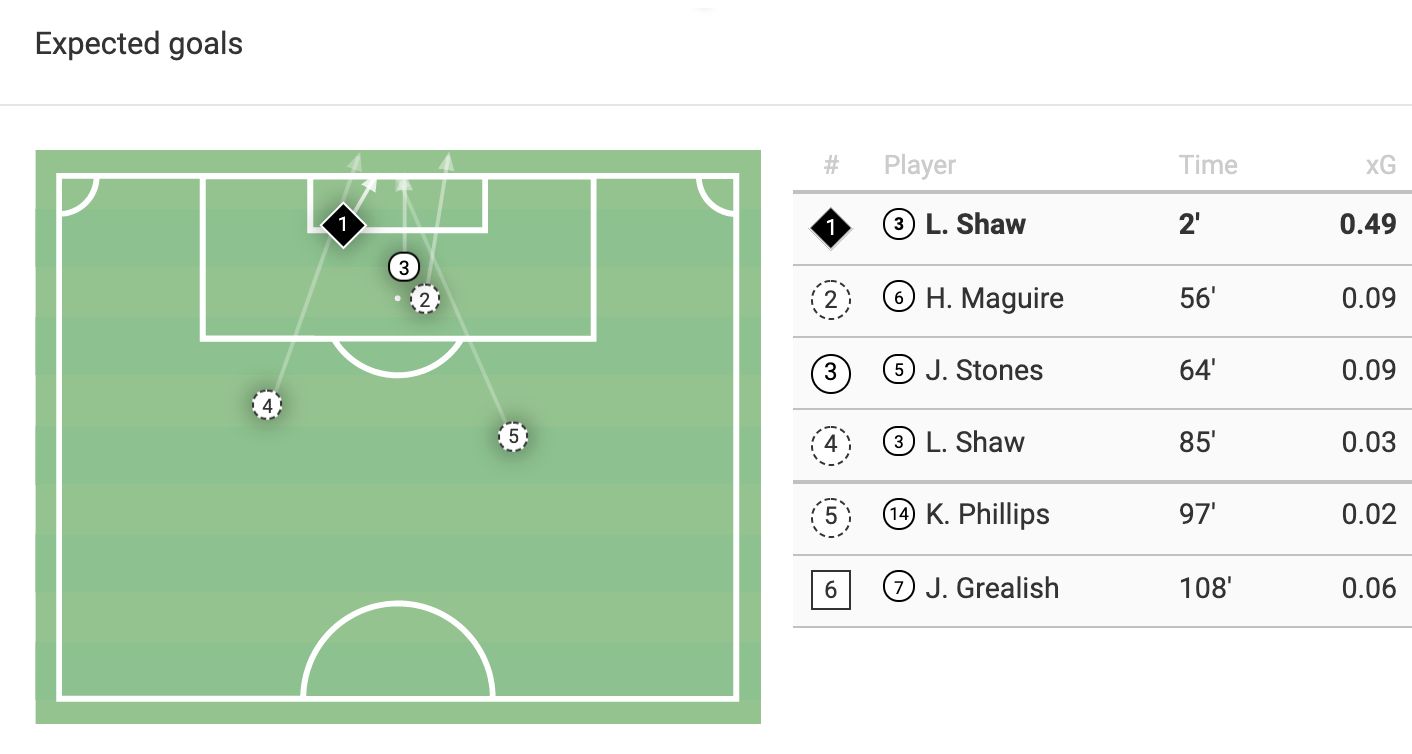The image size is (1412, 754).
Task: Click shot marker 1 diamond on pitch
Action: coord(343,225)
